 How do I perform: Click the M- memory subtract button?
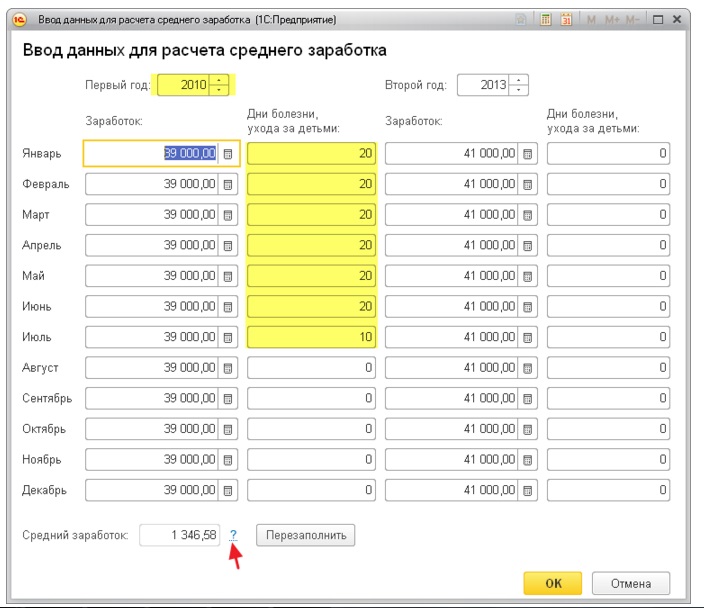(633, 20)
